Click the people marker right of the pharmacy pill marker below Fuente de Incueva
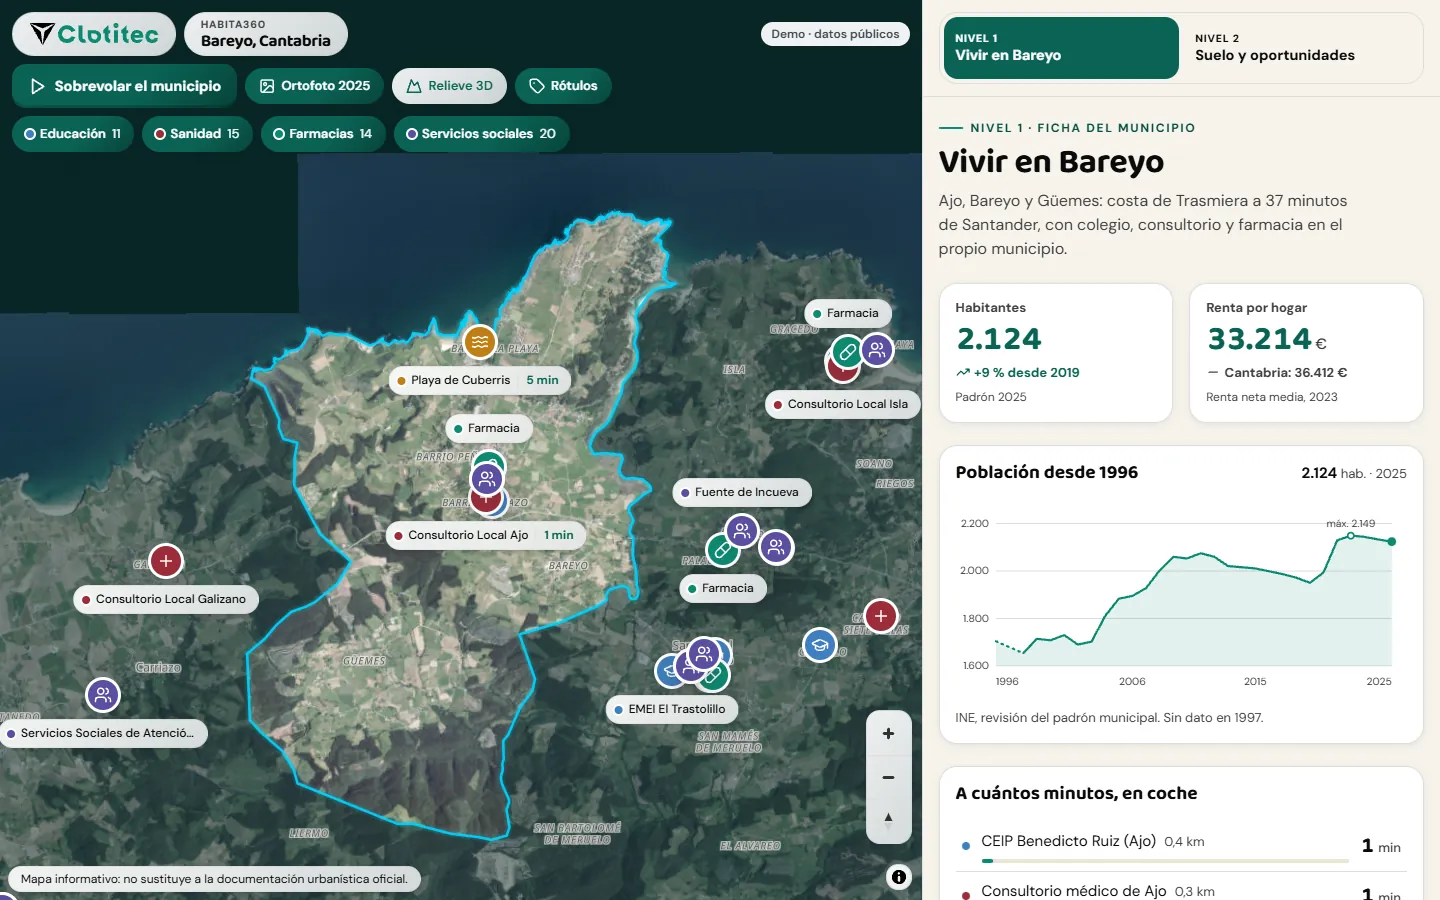This screenshot has height=900, width=1440. (x=776, y=547)
